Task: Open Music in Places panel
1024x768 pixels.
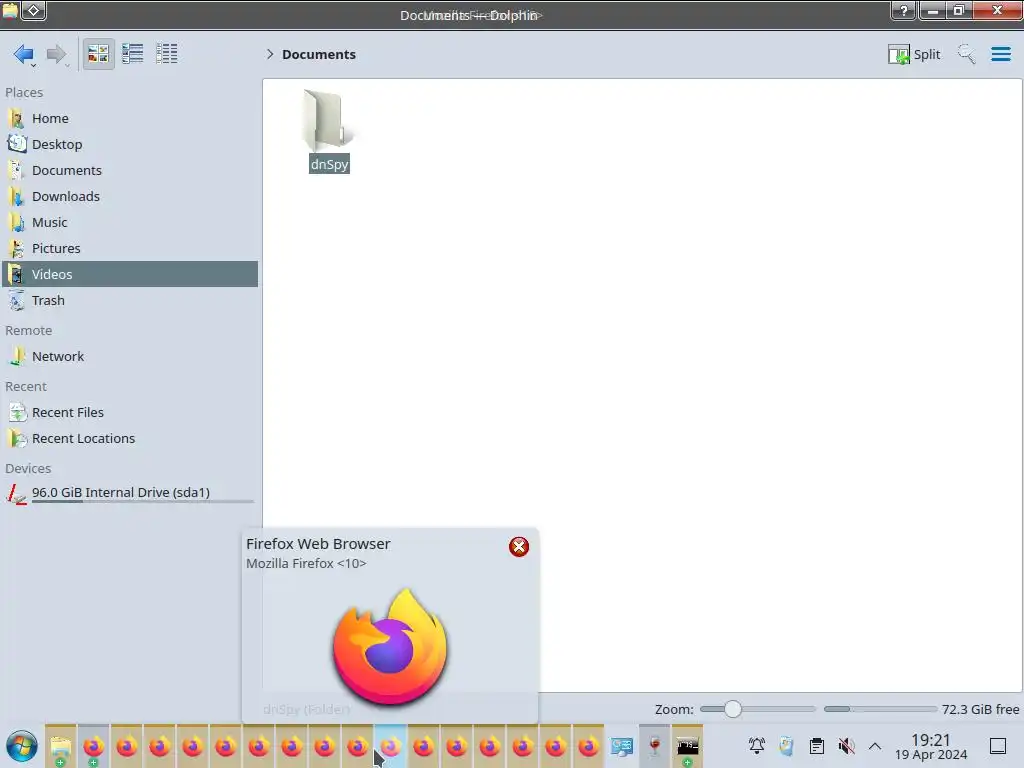Action: click(130, 223)
